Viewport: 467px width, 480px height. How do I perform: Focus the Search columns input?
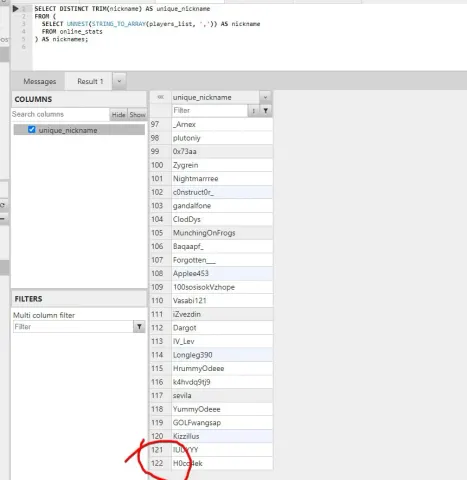(60, 114)
